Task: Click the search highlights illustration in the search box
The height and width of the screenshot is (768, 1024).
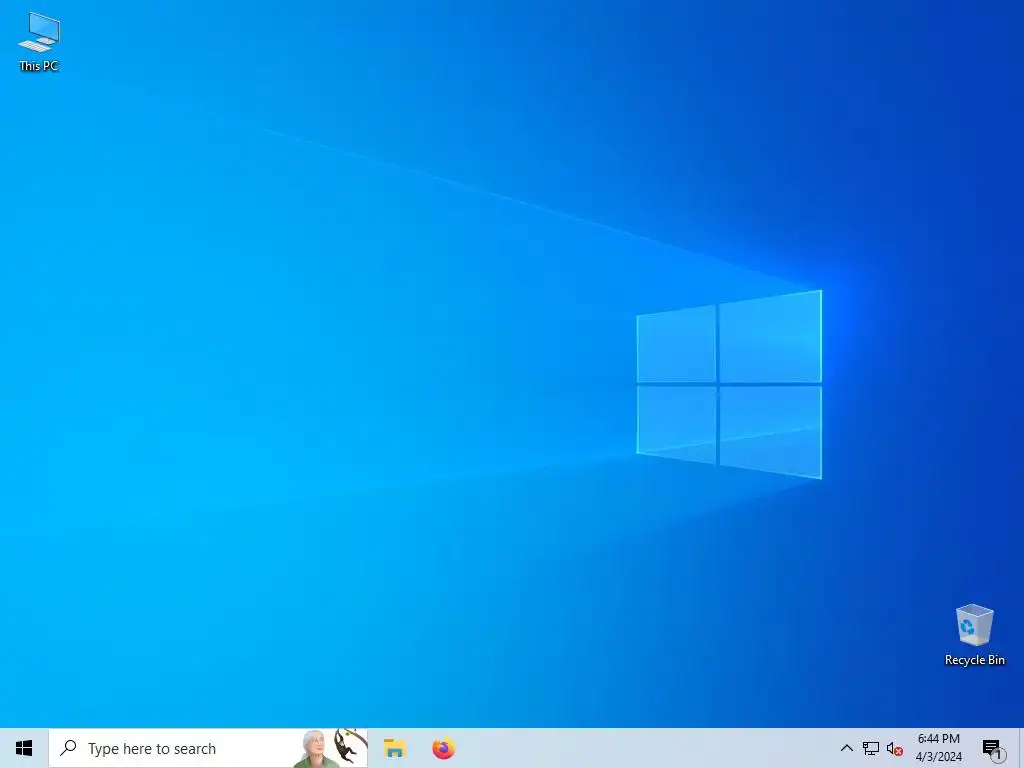Action: coord(330,748)
